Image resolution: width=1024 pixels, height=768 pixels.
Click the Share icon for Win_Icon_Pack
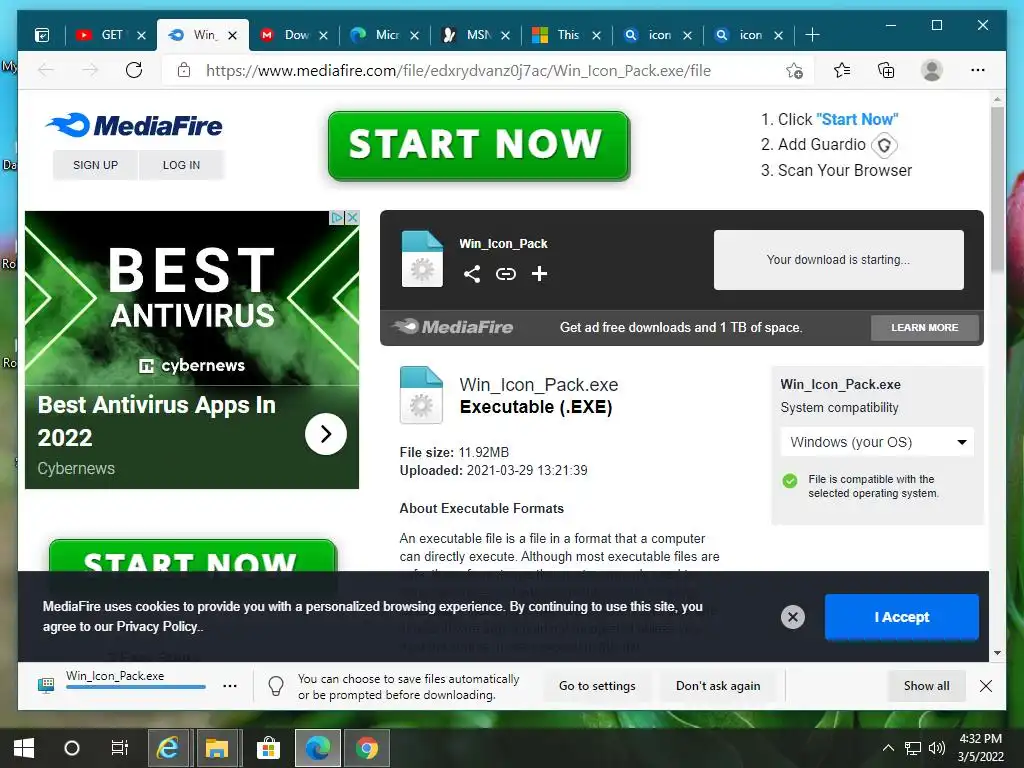pyautogui.click(x=472, y=274)
